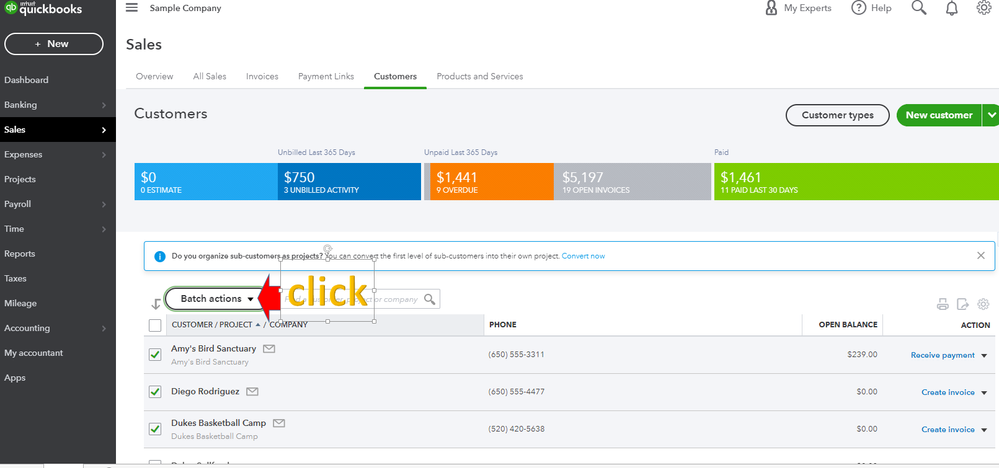Open action dropdown for Diego Rodriguez
999x468 pixels.
pyautogui.click(x=984, y=393)
